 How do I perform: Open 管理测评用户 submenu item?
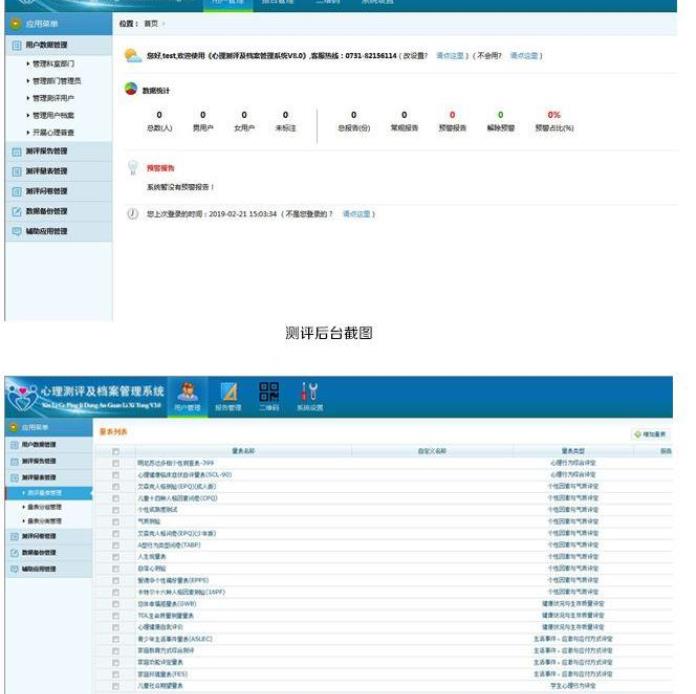click(x=54, y=98)
